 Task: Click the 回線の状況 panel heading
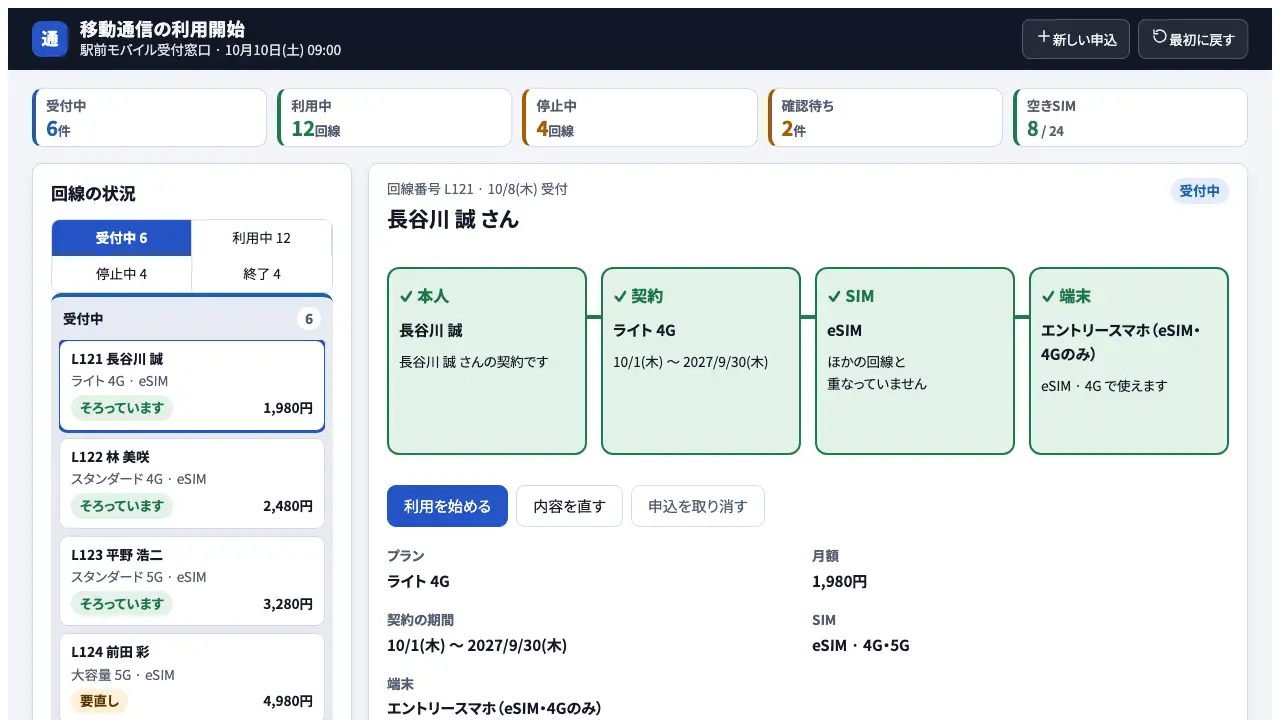point(93,193)
